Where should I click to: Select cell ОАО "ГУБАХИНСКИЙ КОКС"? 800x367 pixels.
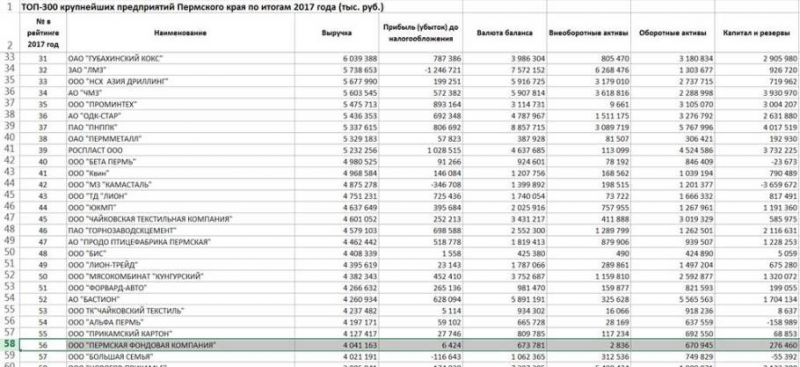click(180, 58)
